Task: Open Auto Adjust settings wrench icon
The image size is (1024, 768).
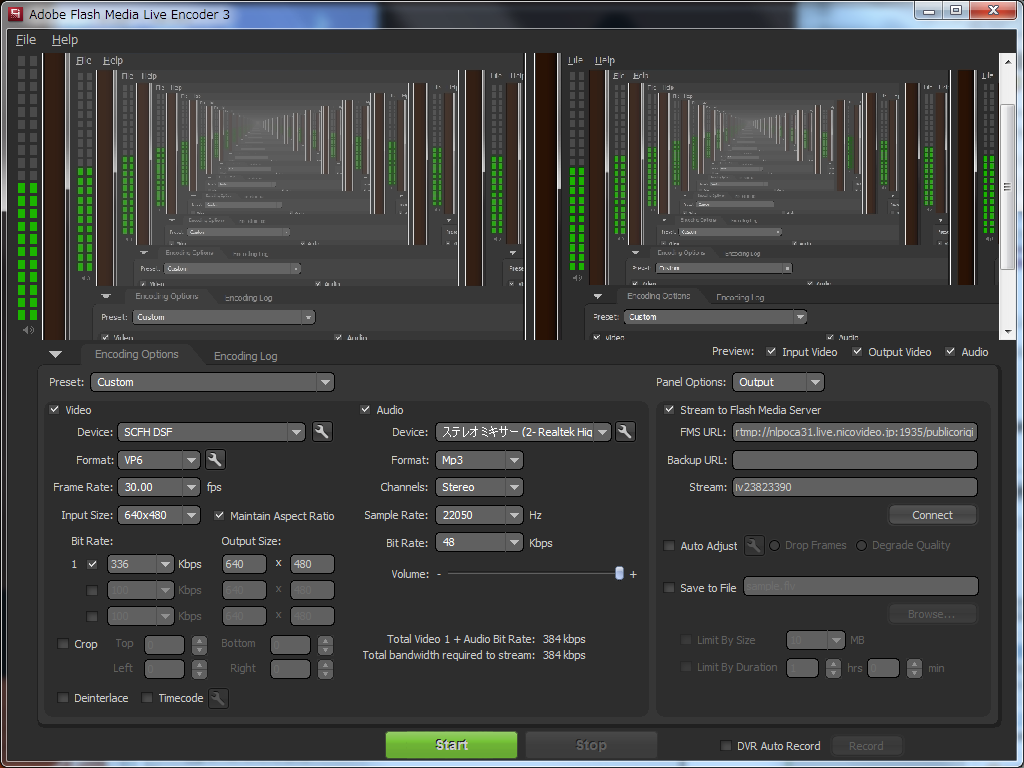Action: 754,545
